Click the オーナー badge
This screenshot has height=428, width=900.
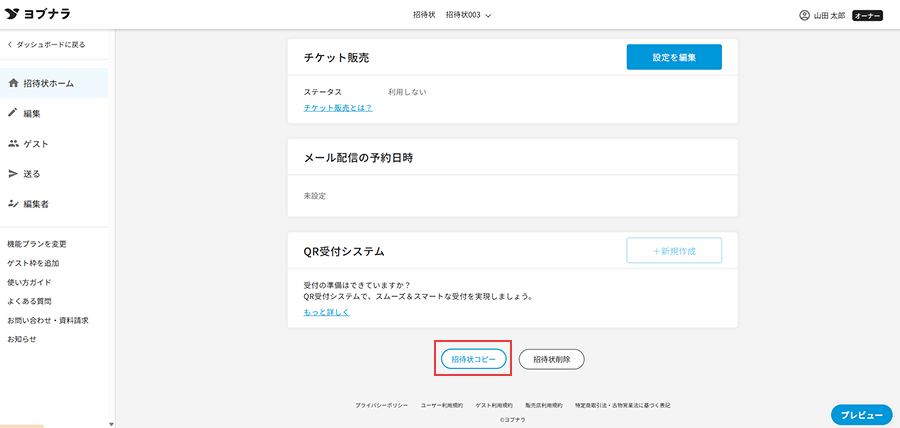click(867, 16)
